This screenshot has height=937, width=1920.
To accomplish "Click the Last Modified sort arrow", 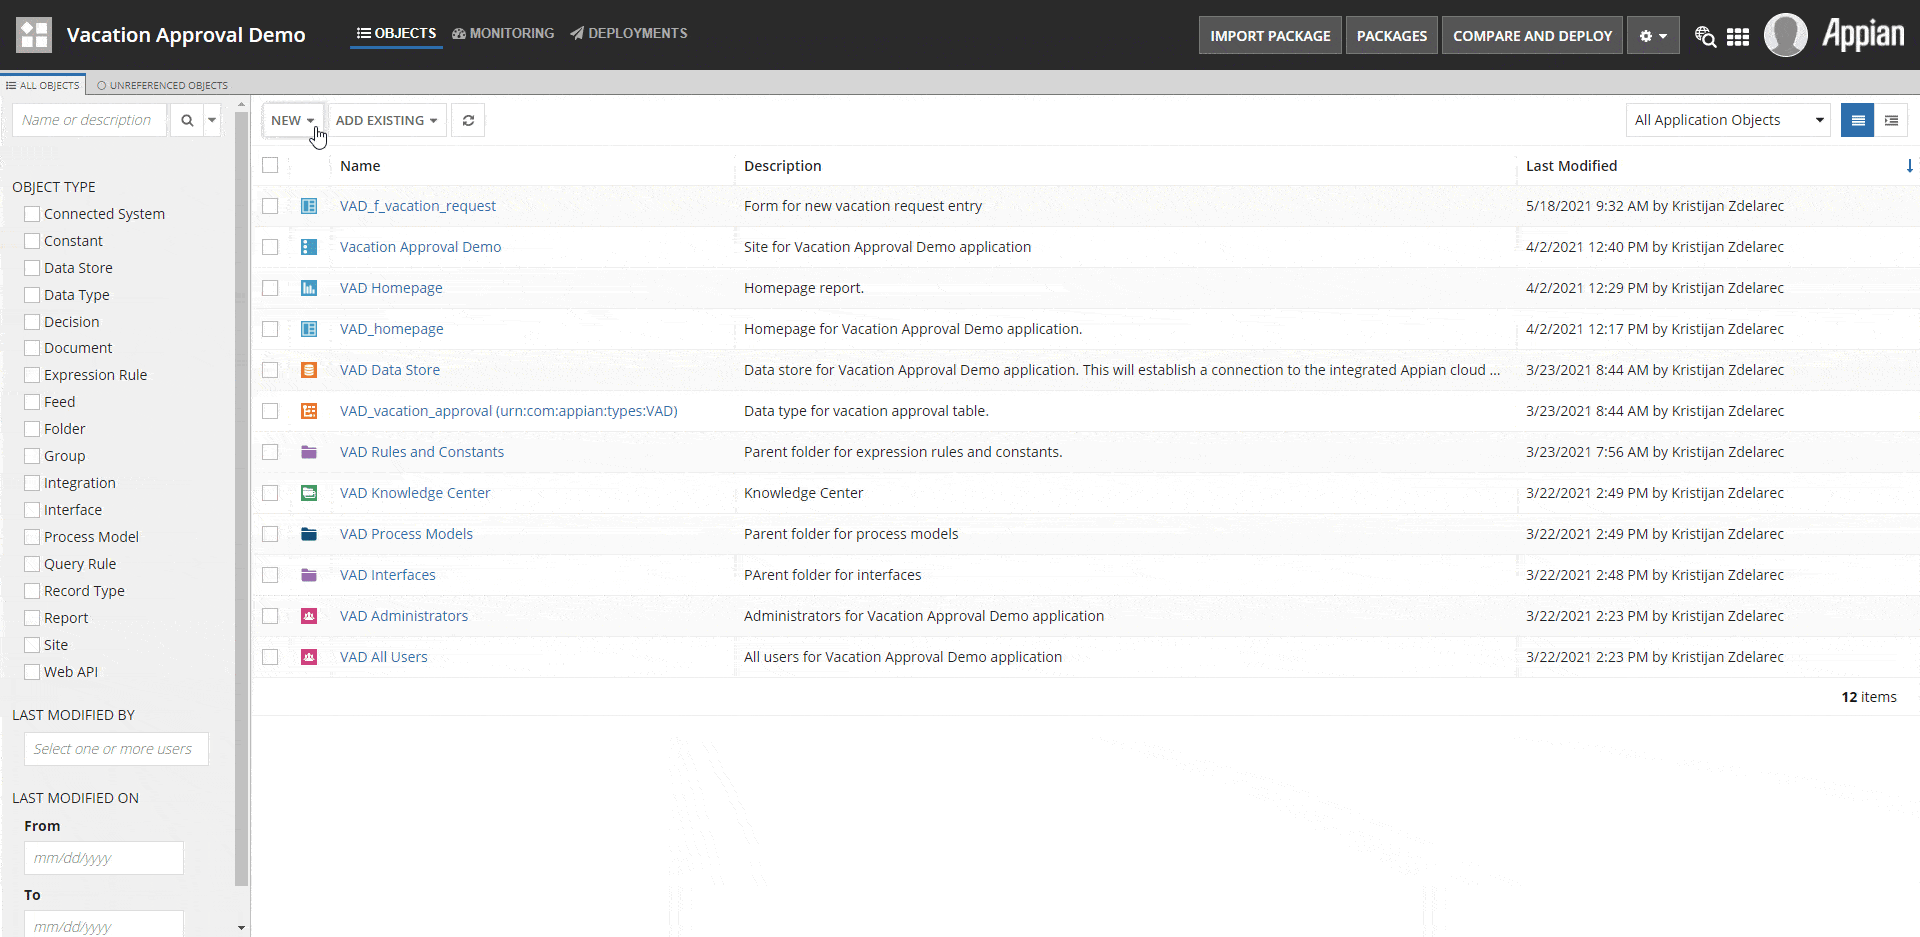I will 1909,166.
